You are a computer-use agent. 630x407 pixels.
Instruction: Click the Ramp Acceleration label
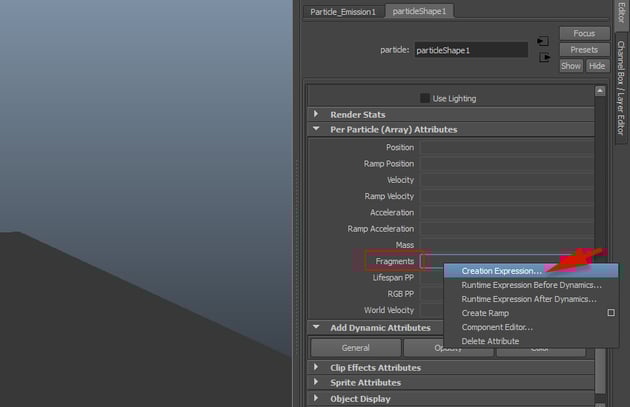[x=380, y=229]
